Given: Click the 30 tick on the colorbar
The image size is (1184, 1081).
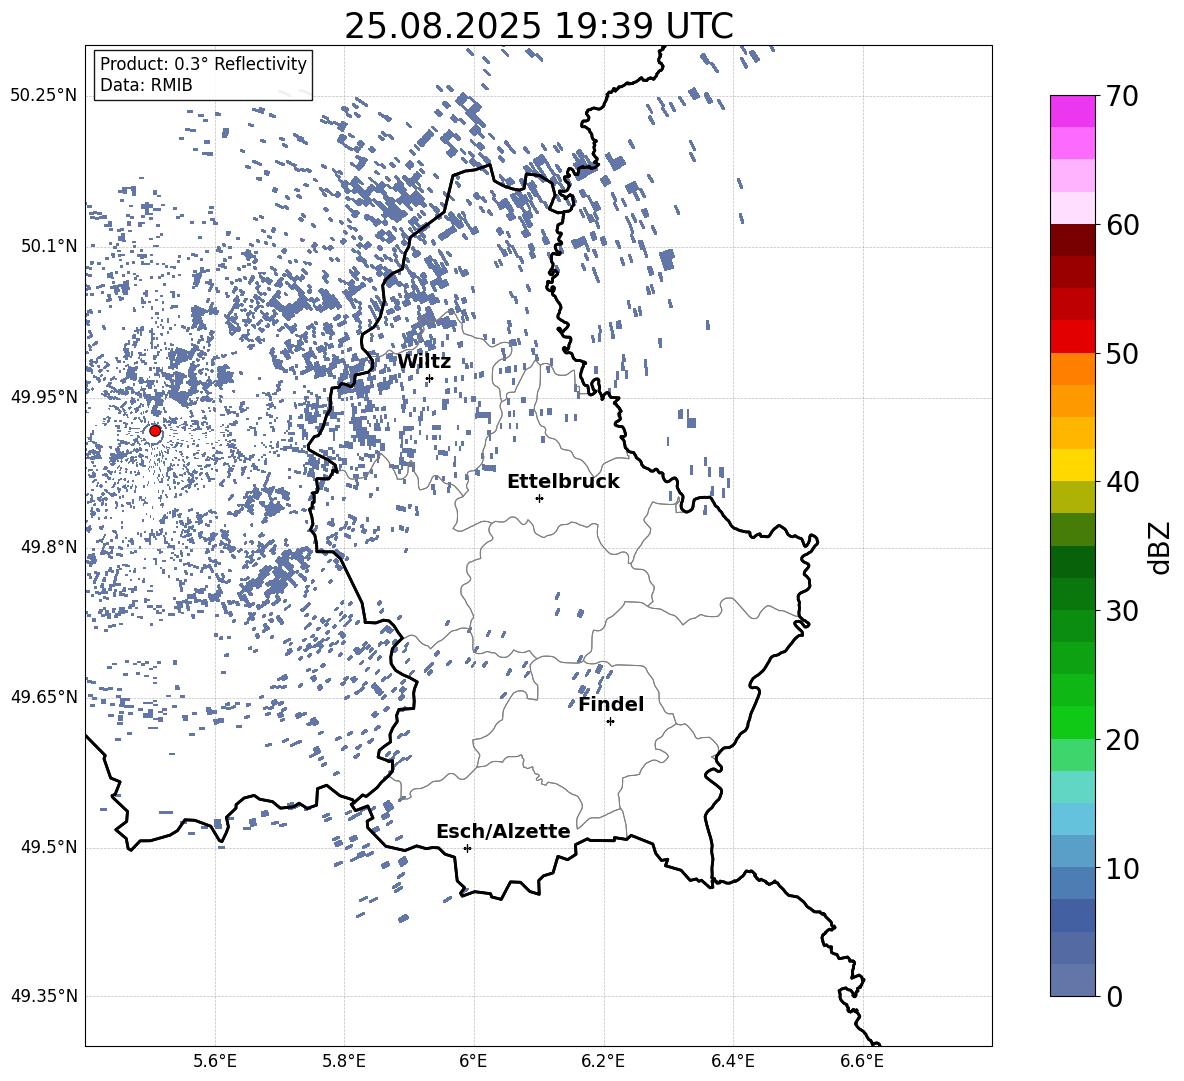Looking at the screenshot, I should click(x=1122, y=611).
